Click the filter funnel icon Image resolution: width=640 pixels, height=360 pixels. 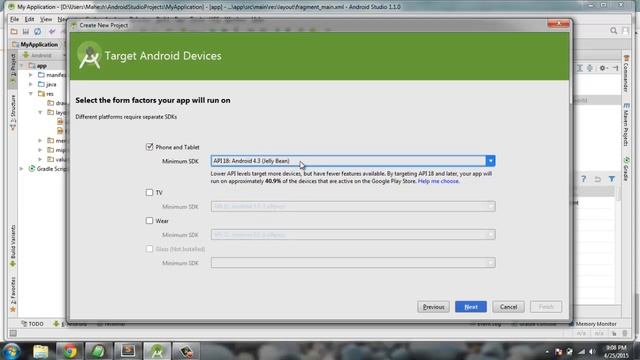611,179
